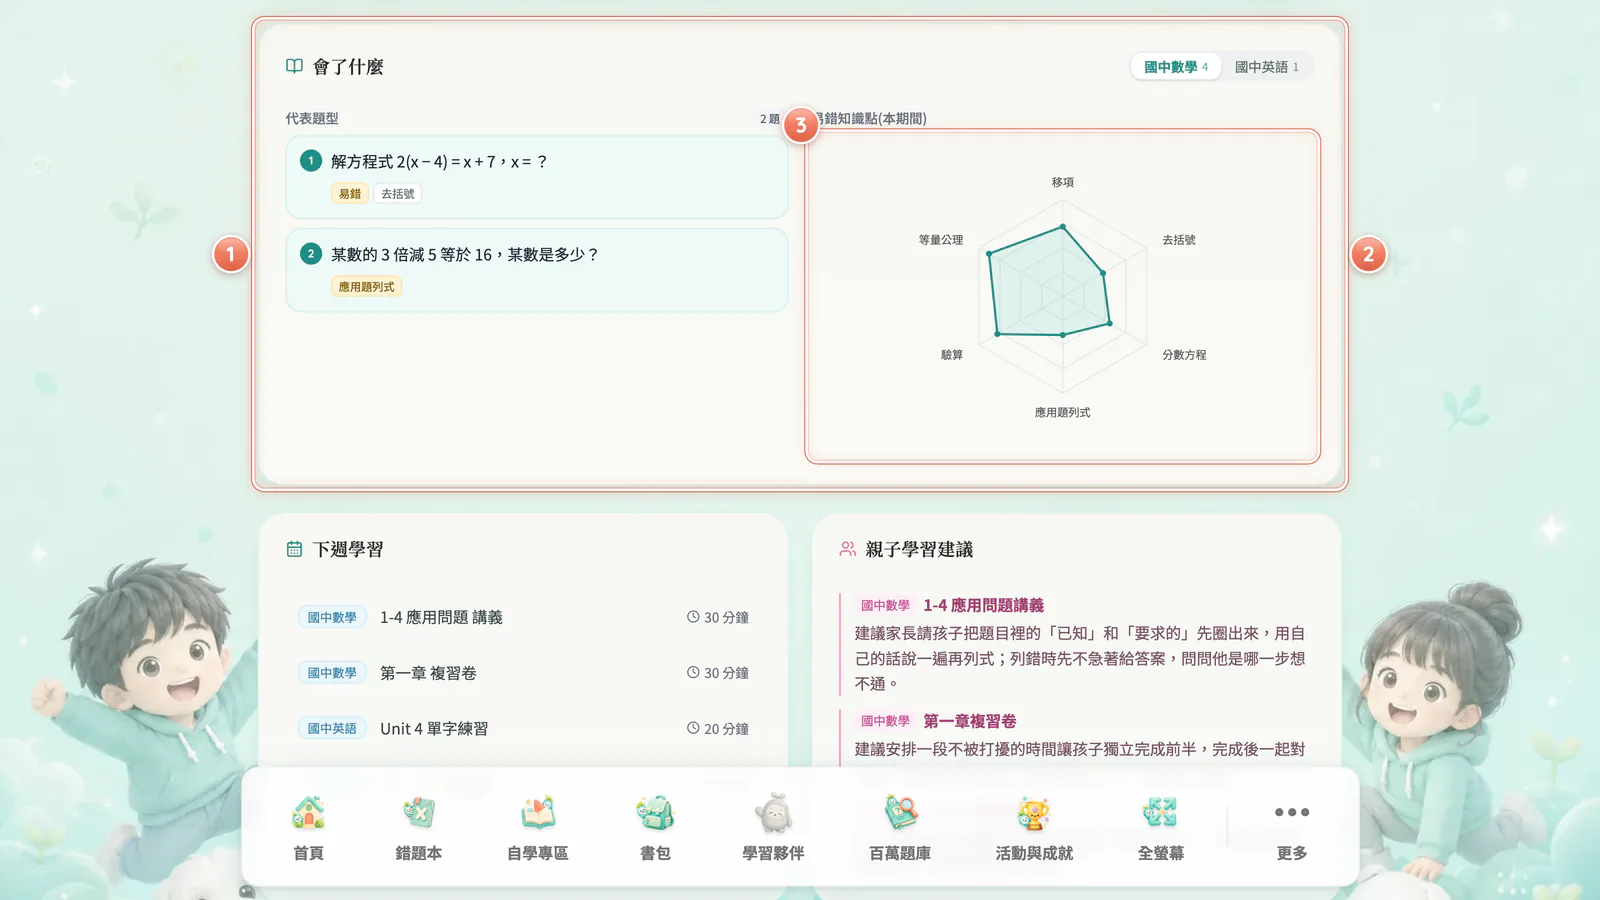The width and height of the screenshot is (1600, 900).
Task: Click the 國中英語 tag on Unit 4 row
Action: [332, 729]
